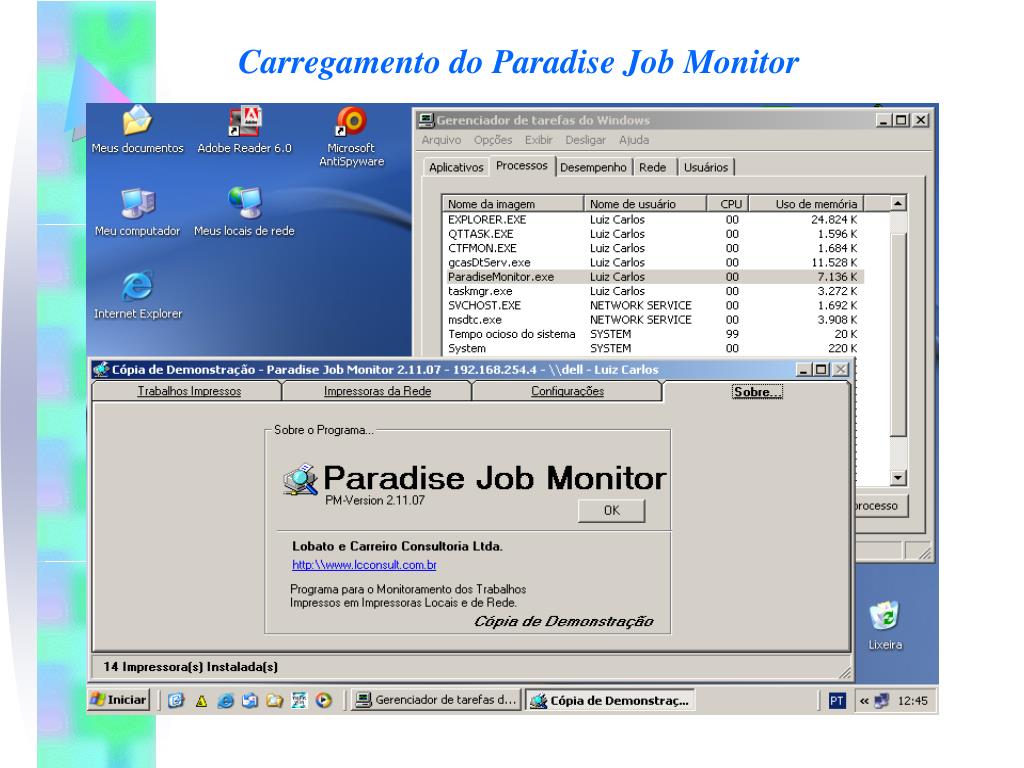Open Meus locais de rede icon

tap(244, 212)
